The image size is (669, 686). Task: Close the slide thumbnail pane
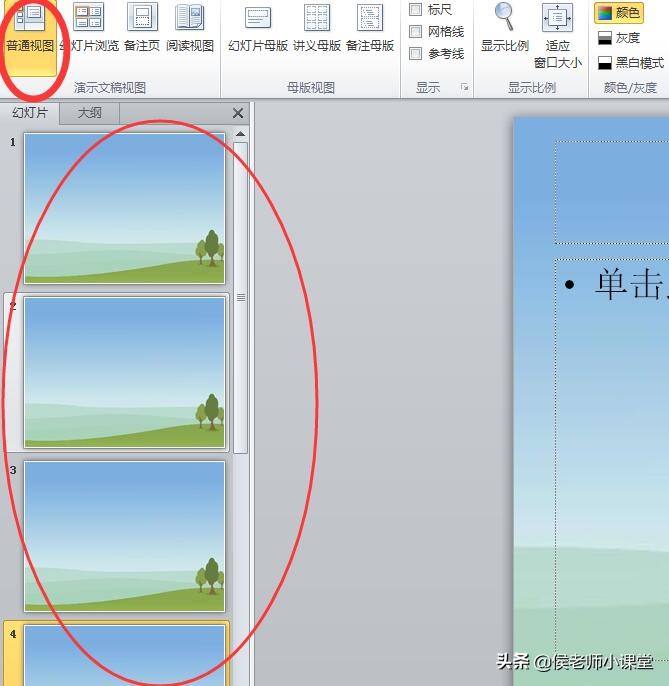point(238,113)
